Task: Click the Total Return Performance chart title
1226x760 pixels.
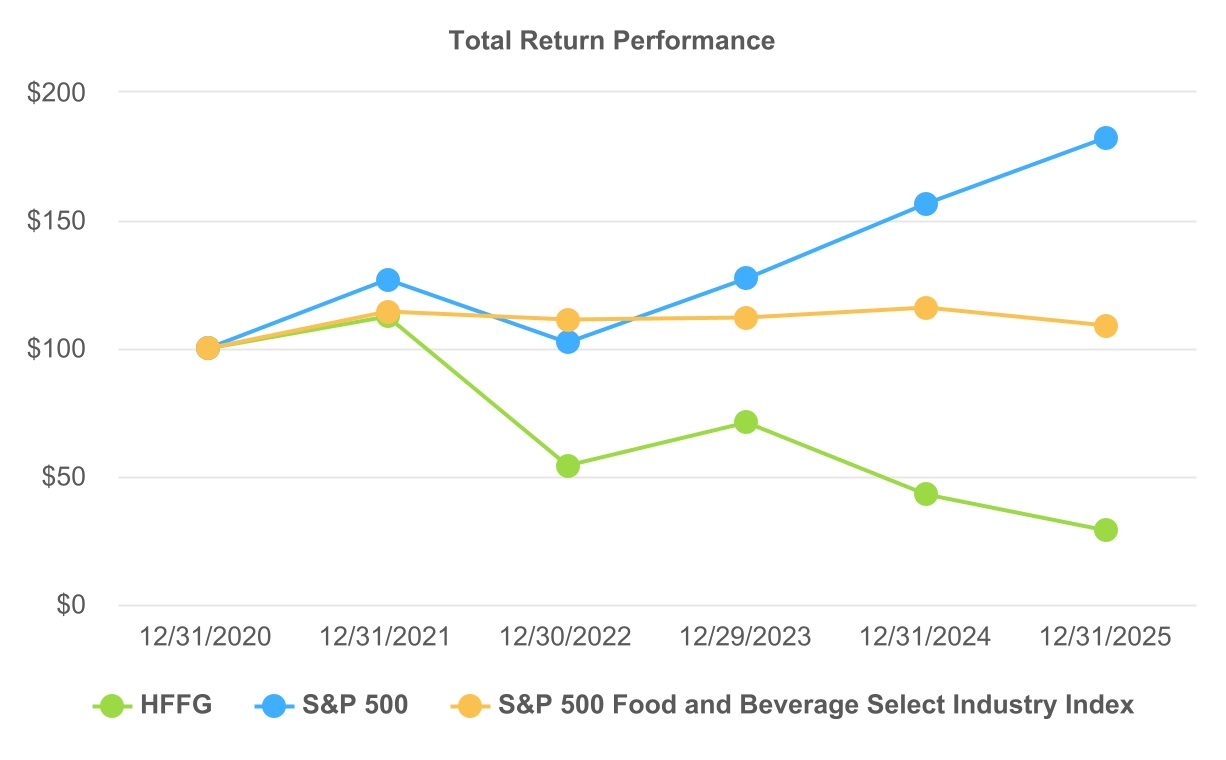Action: tap(612, 41)
